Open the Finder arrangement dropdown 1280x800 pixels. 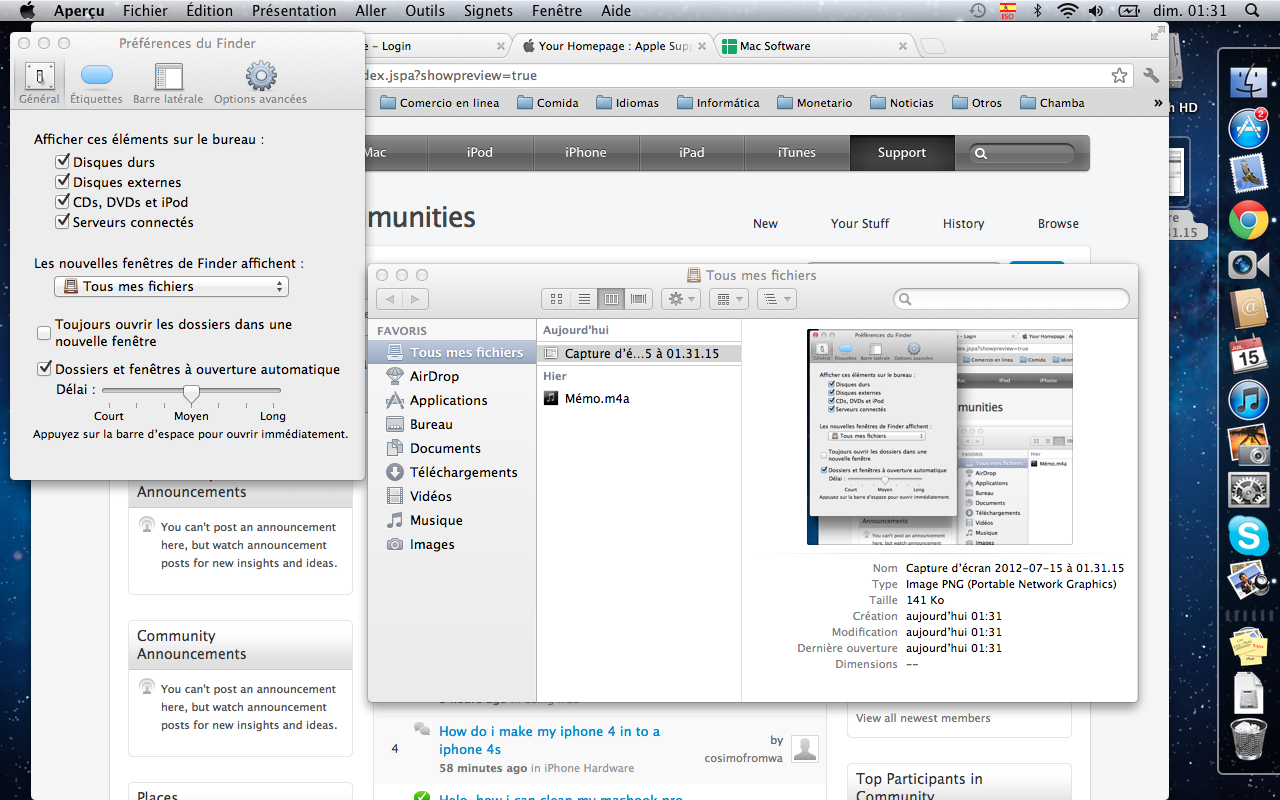(x=728, y=298)
